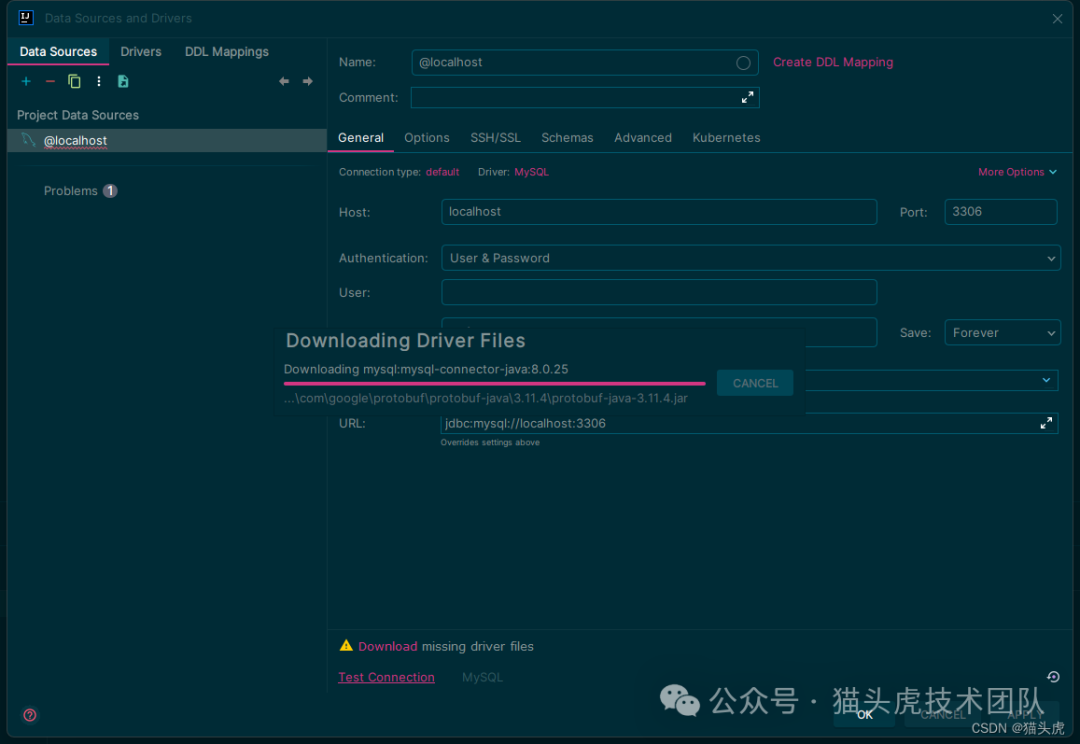The height and width of the screenshot is (744, 1080).
Task: Open the dropdown right of the download popup
Action: click(x=1046, y=380)
